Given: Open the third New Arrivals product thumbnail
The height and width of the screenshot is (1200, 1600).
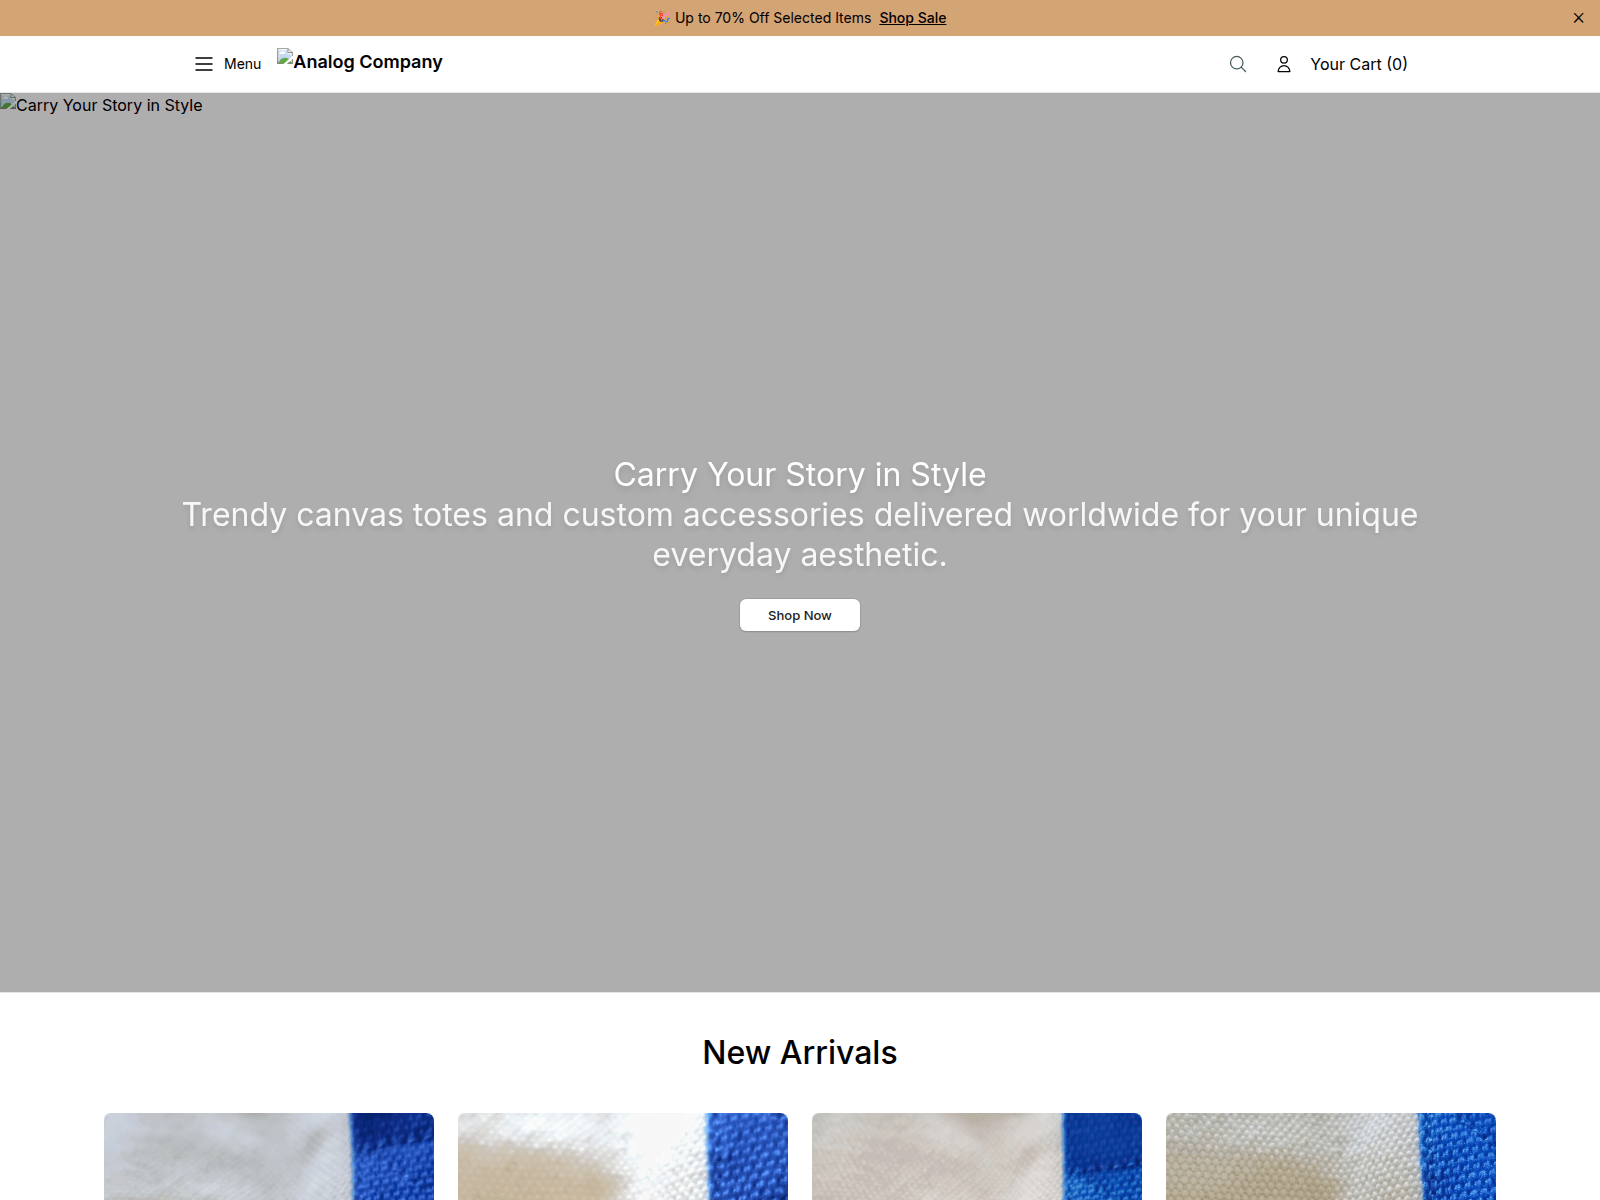Looking at the screenshot, I should [977, 1156].
